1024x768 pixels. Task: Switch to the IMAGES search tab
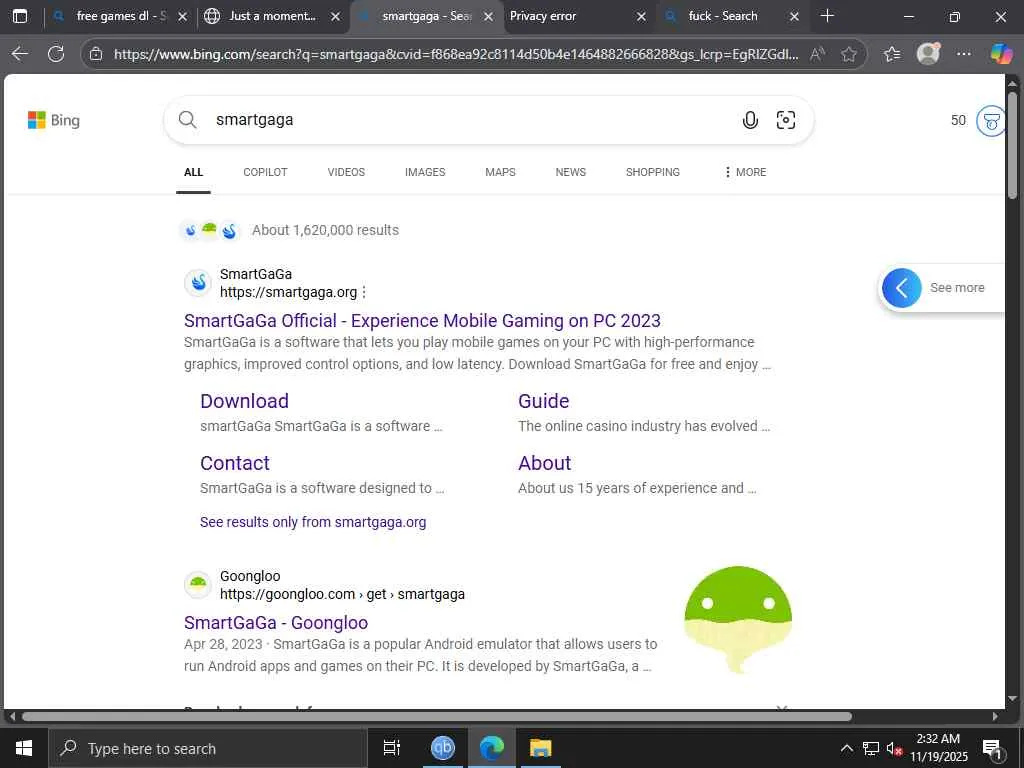pyautogui.click(x=425, y=172)
